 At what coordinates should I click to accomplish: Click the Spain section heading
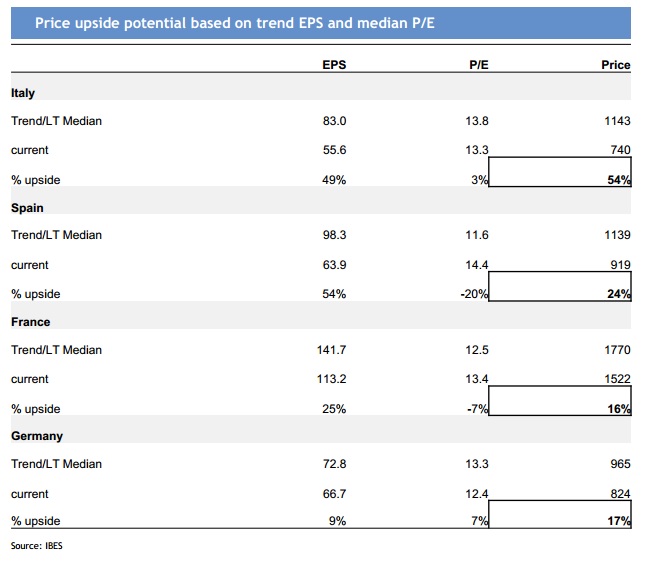pyautogui.click(x=26, y=208)
